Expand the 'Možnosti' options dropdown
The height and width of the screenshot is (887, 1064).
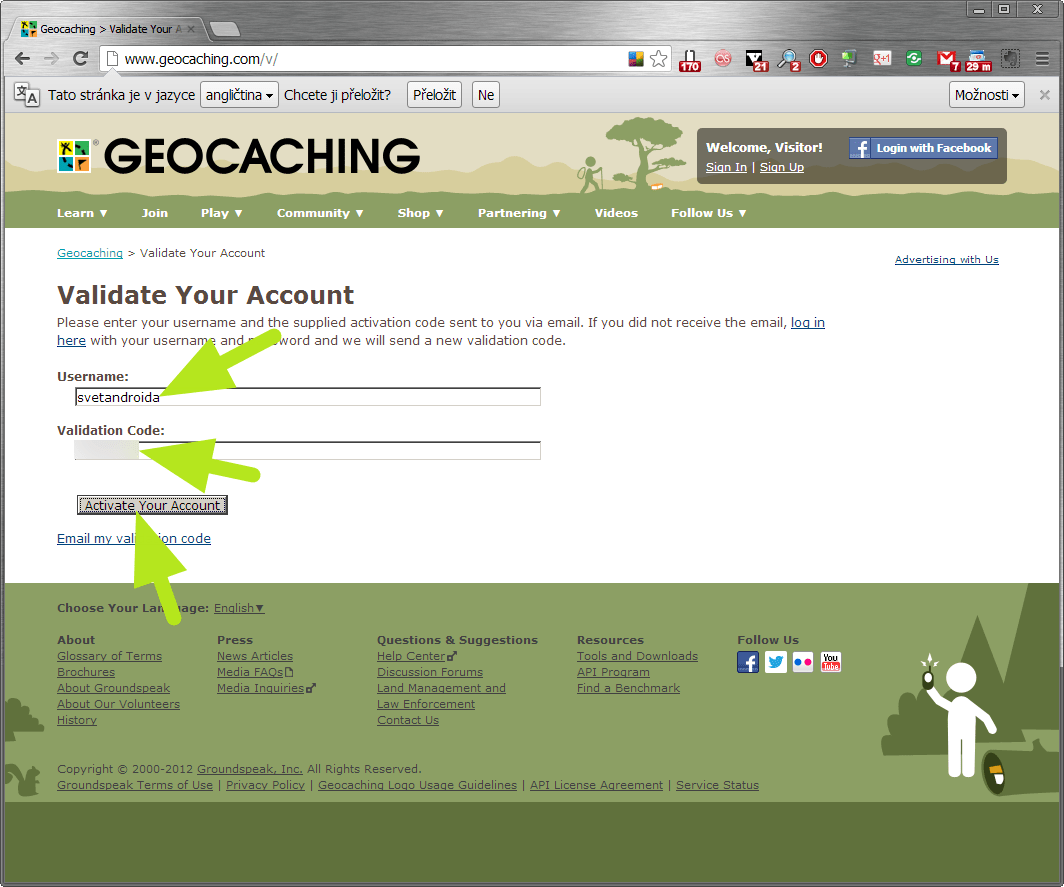click(x=987, y=95)
